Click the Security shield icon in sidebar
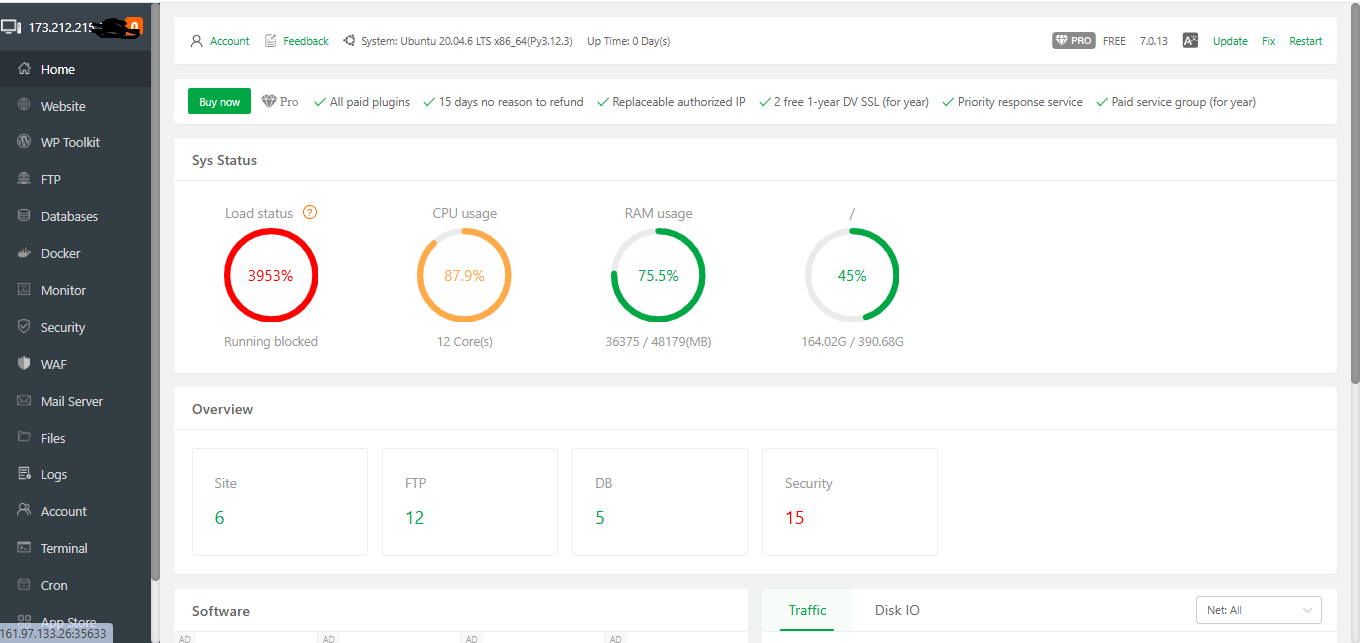Screen dimensions: 1360x643 (x=24, y=327)
